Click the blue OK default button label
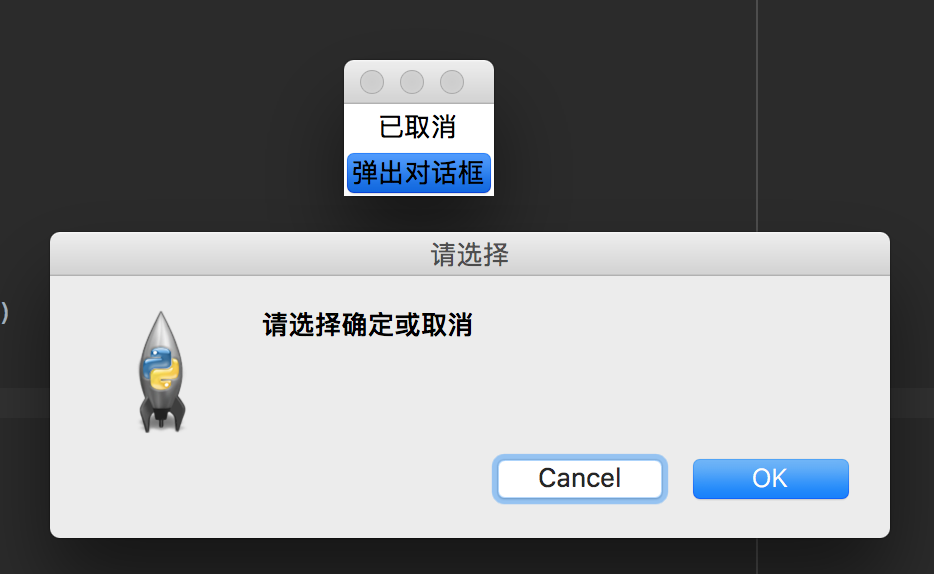The height and width of the screenshot is (574, 934). point(770,479)
